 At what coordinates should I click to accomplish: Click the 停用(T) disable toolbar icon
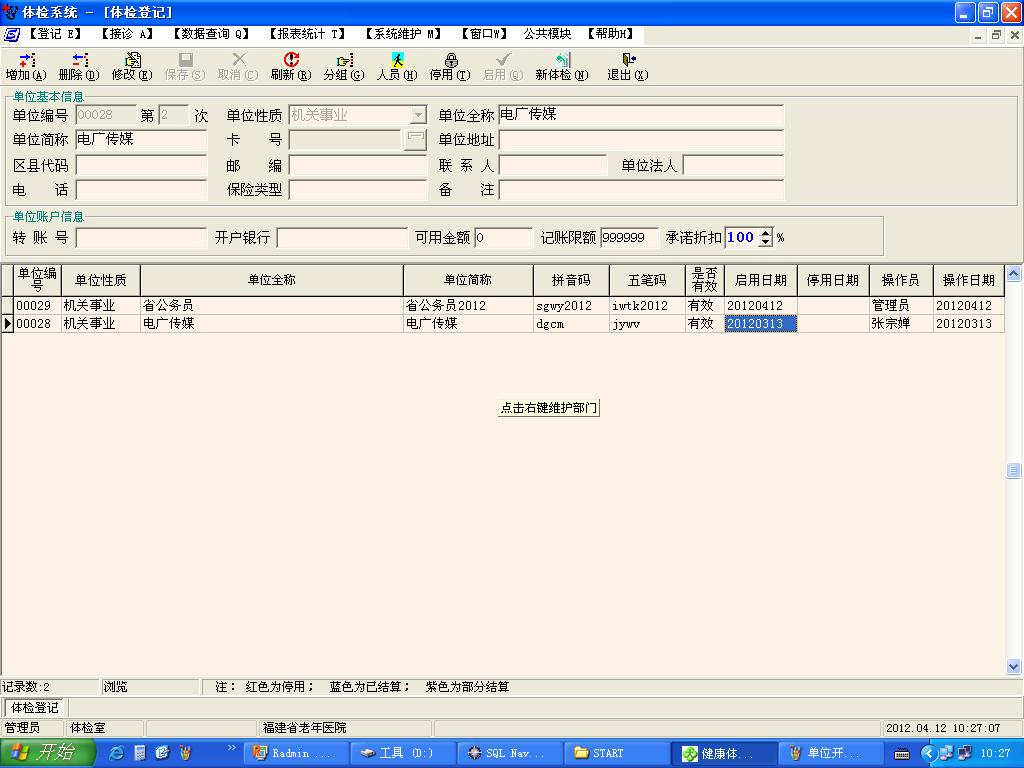(x=450, y=67)
